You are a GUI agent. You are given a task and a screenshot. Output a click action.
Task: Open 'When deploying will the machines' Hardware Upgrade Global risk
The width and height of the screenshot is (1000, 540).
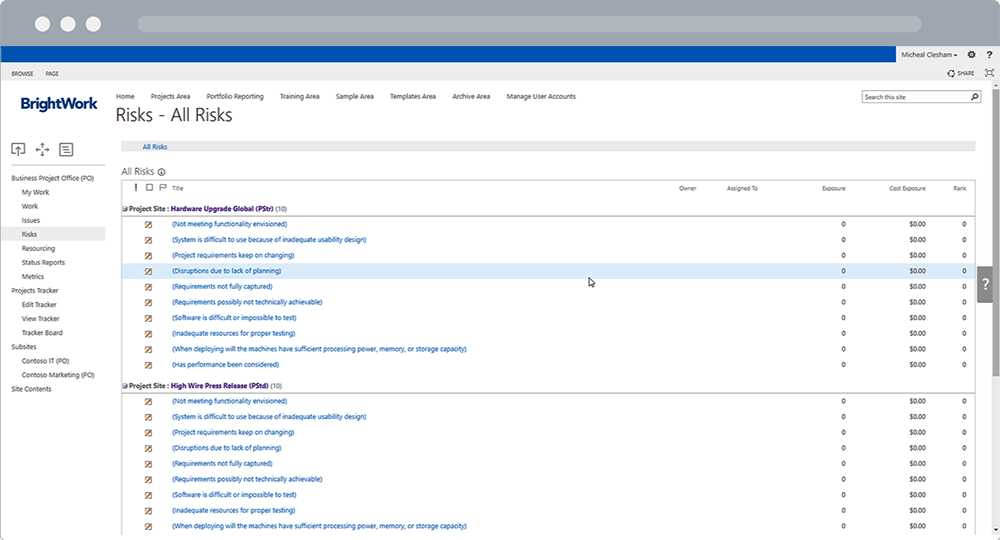[x=319, y=349]
